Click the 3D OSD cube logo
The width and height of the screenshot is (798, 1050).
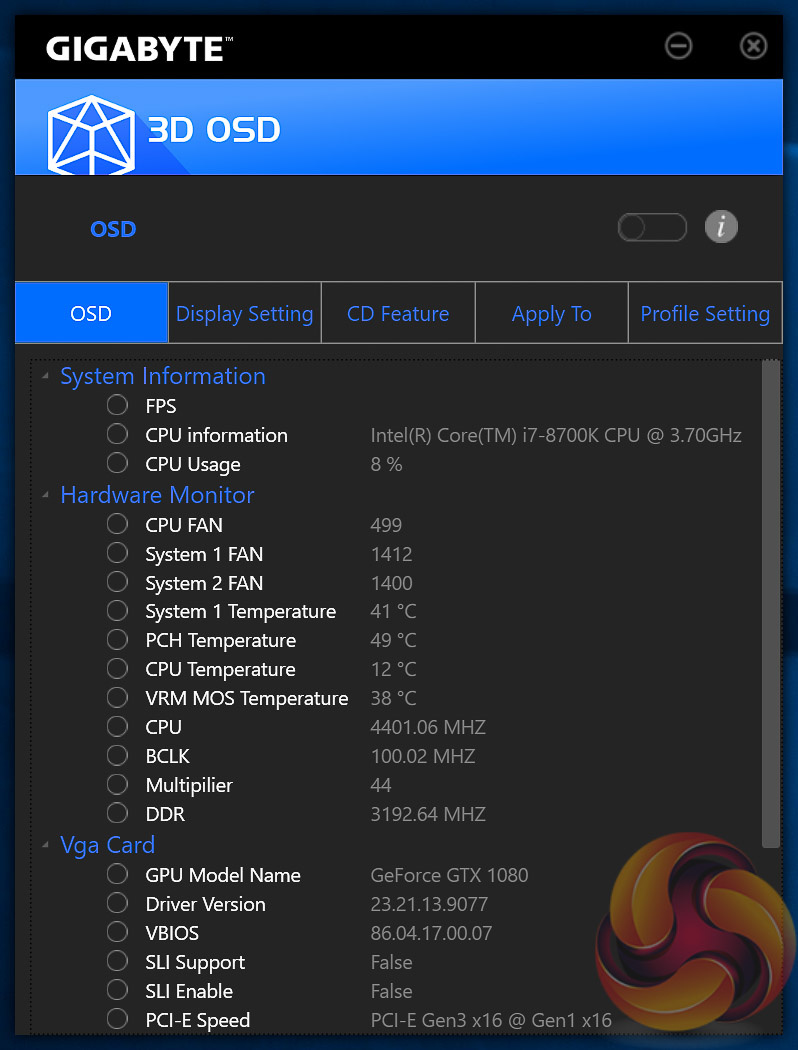[91, 135]
